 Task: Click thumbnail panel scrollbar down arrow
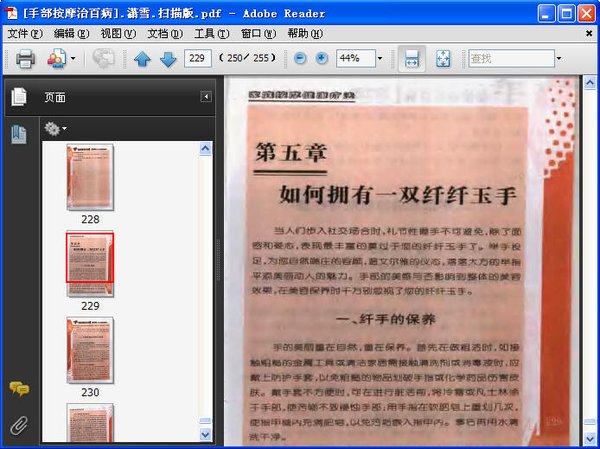[206, 435]
